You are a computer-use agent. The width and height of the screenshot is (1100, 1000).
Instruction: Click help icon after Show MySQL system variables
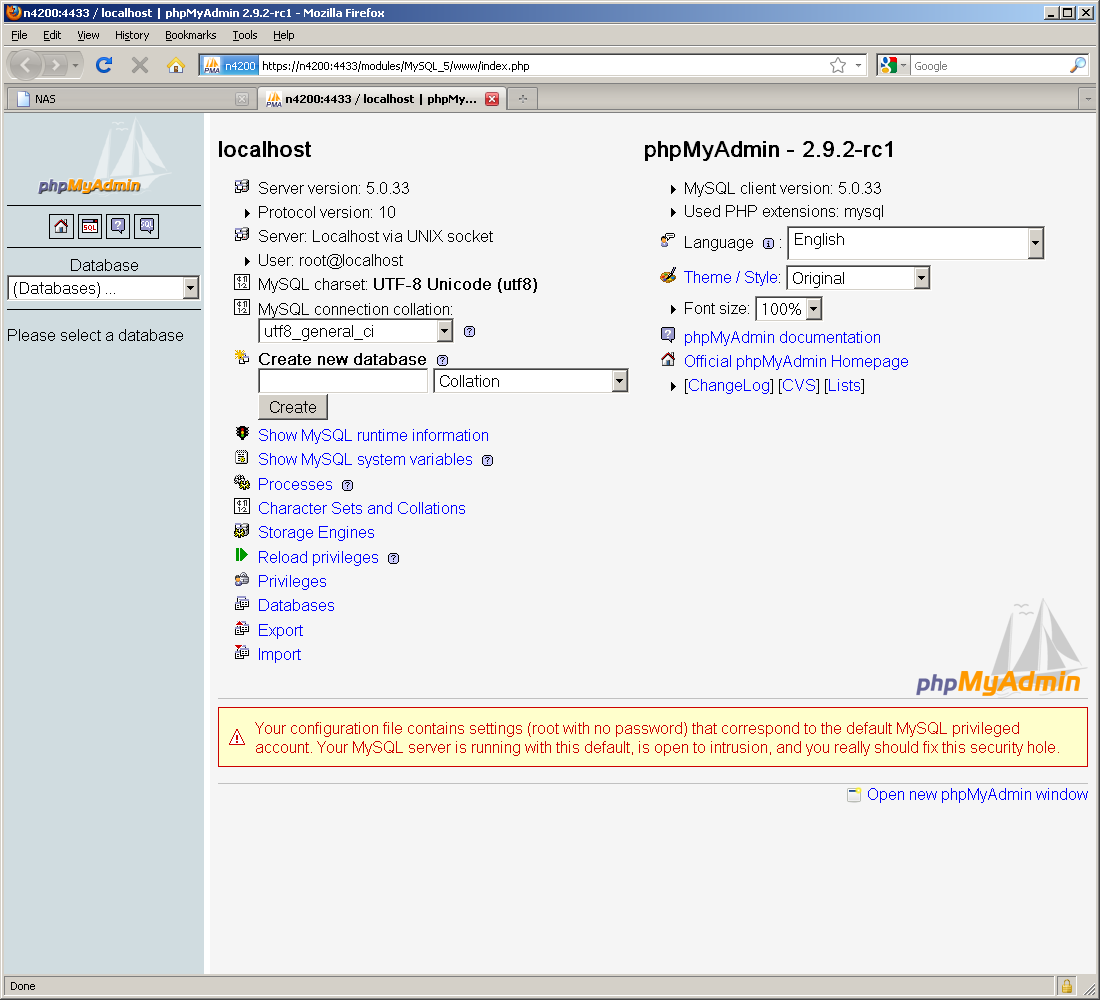pos(488,460)
